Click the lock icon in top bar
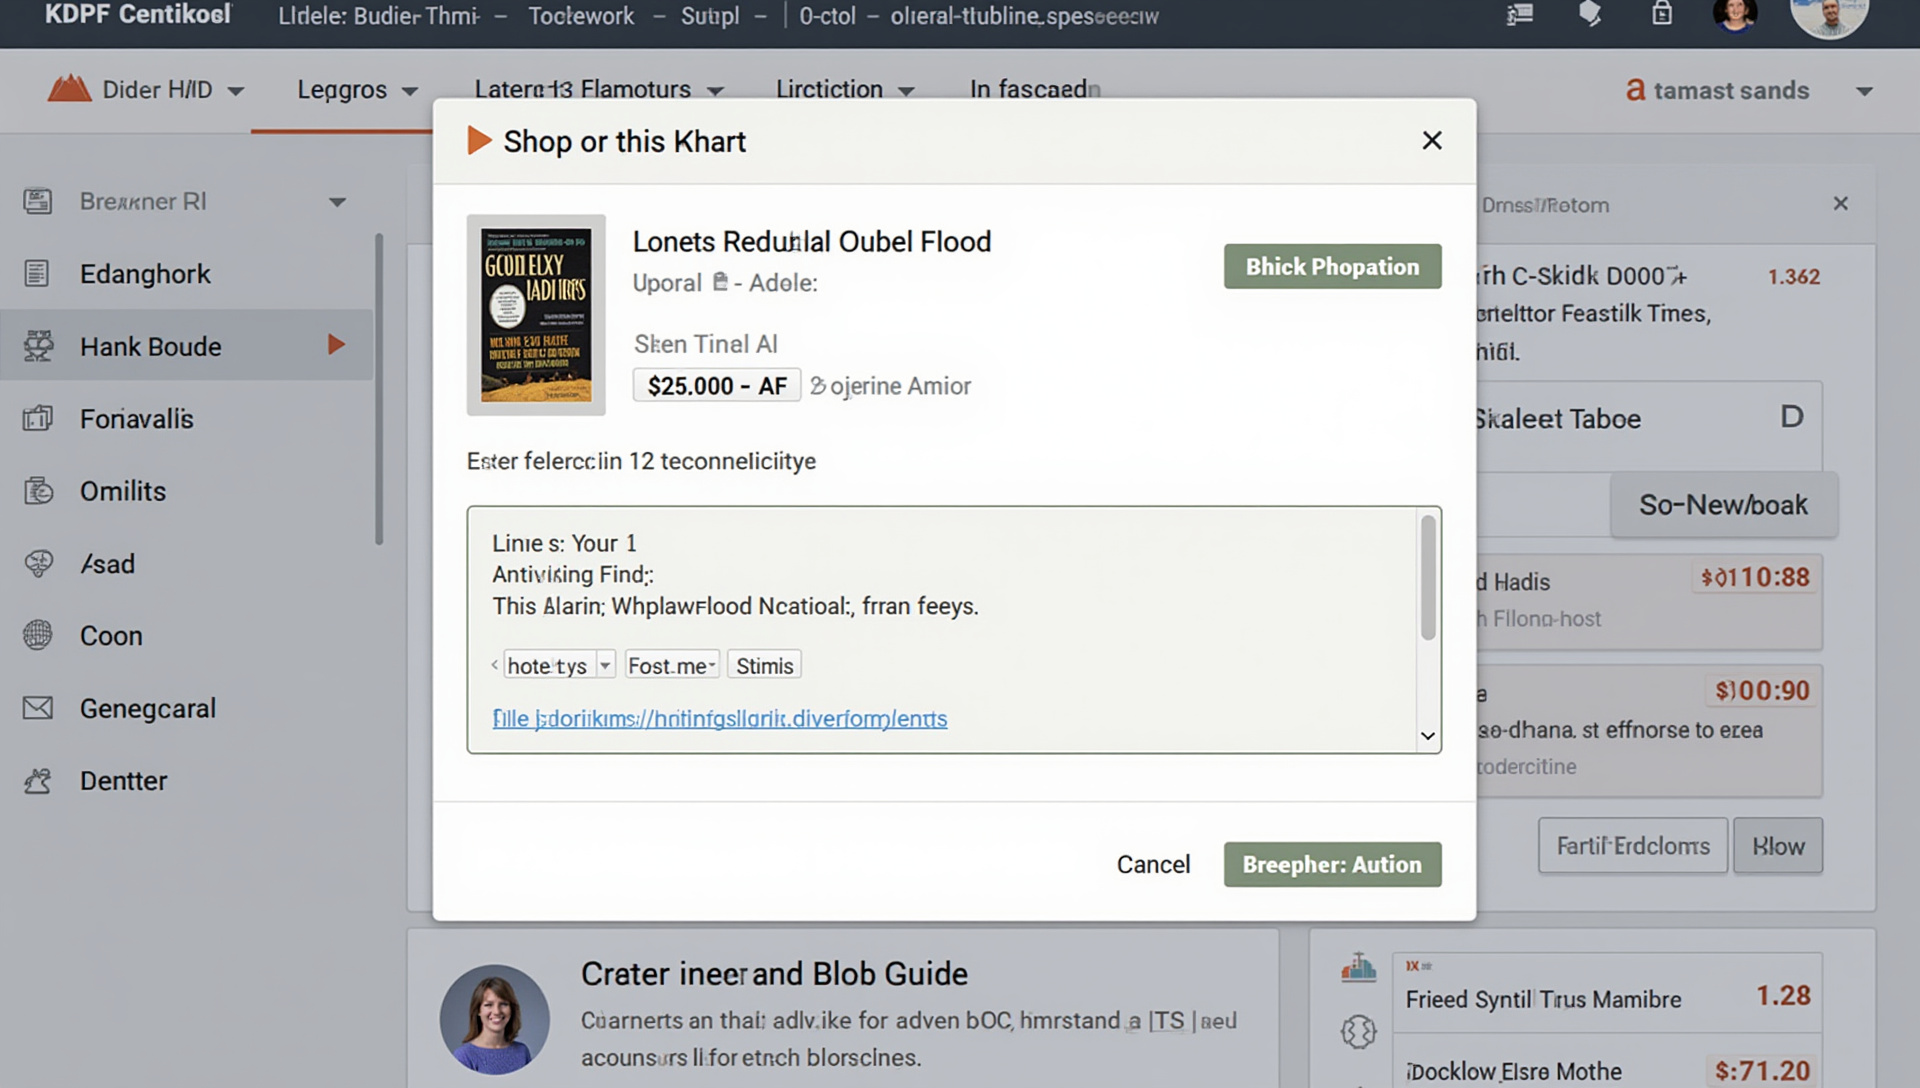Screen dimensions: 1920x1088 point(1661,14)
